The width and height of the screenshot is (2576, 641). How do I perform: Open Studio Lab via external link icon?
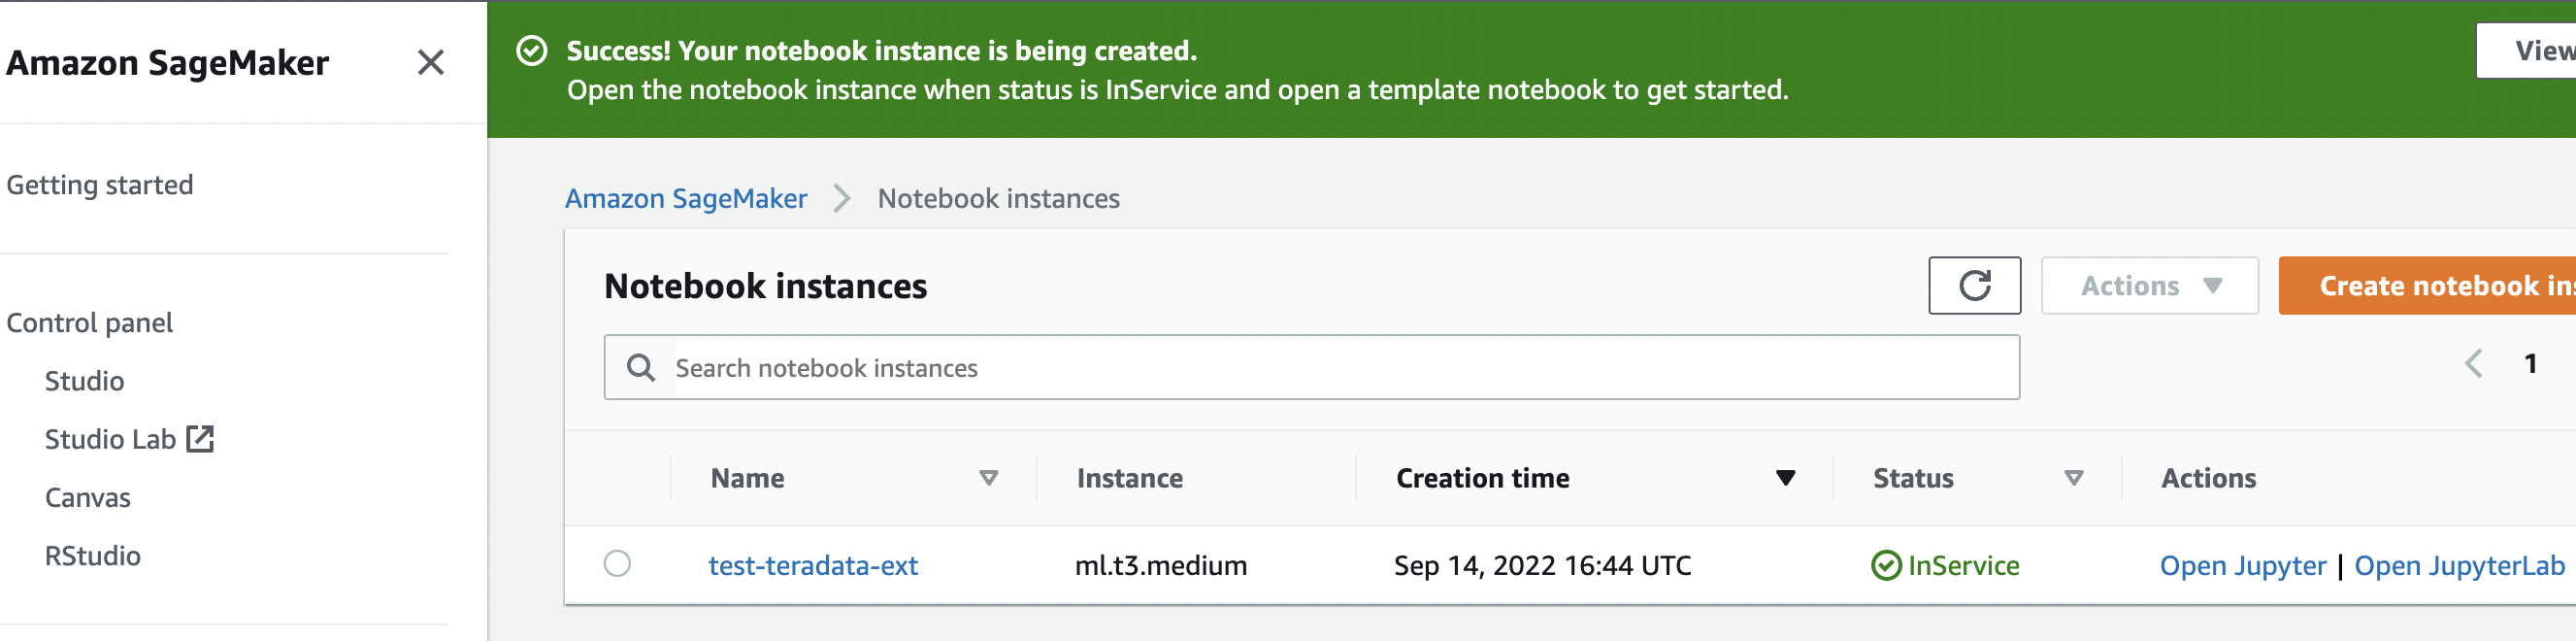(x=203, y=438)
